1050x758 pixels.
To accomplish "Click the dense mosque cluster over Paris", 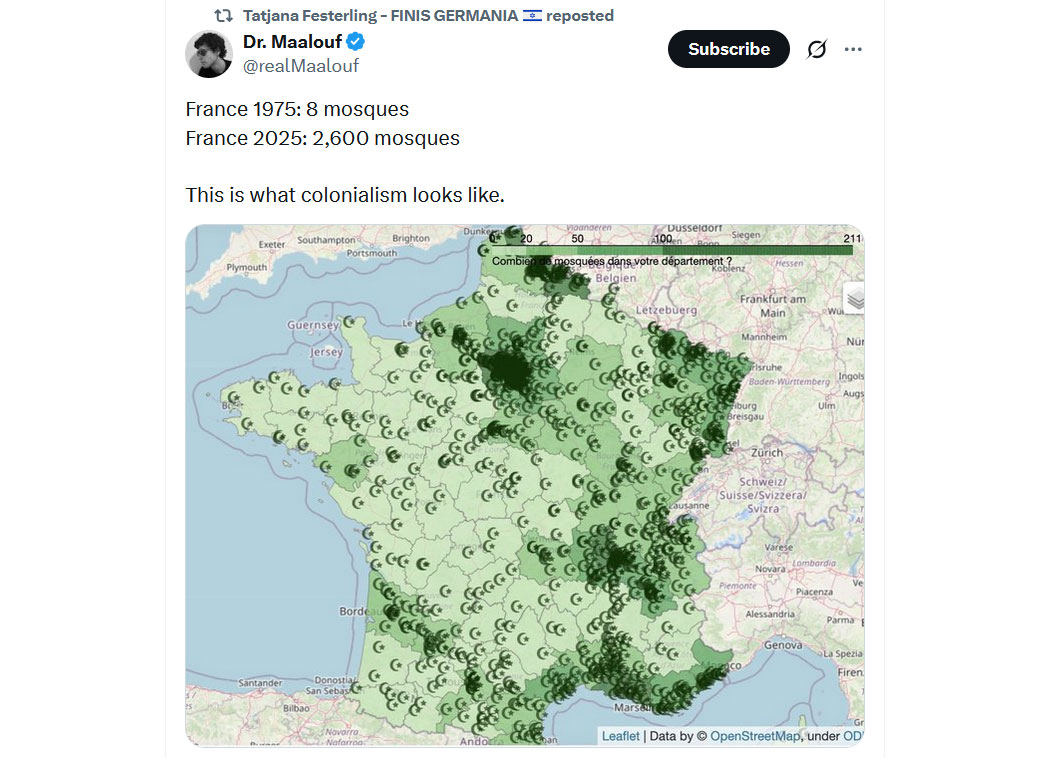I will click(507, 368).
